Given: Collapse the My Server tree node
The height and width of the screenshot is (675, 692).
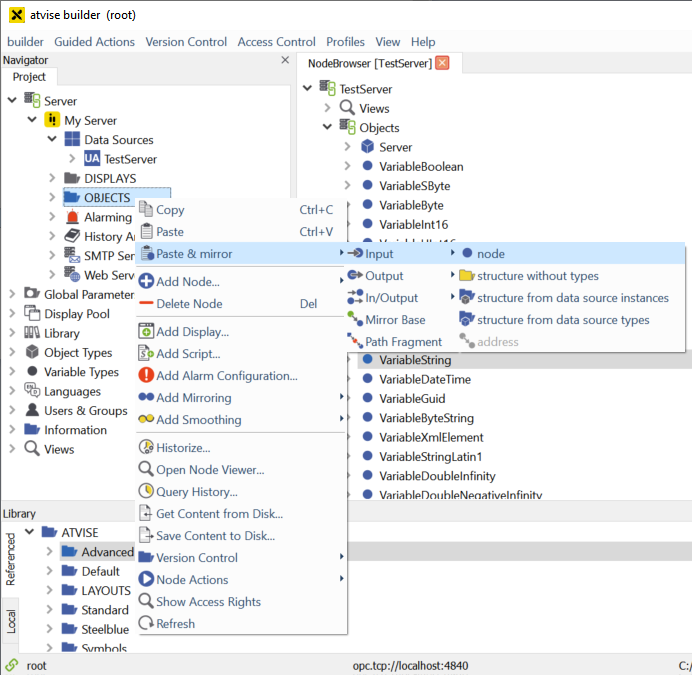Looking at the screenshot, I should pyautogui.click(x=32, y=121).
